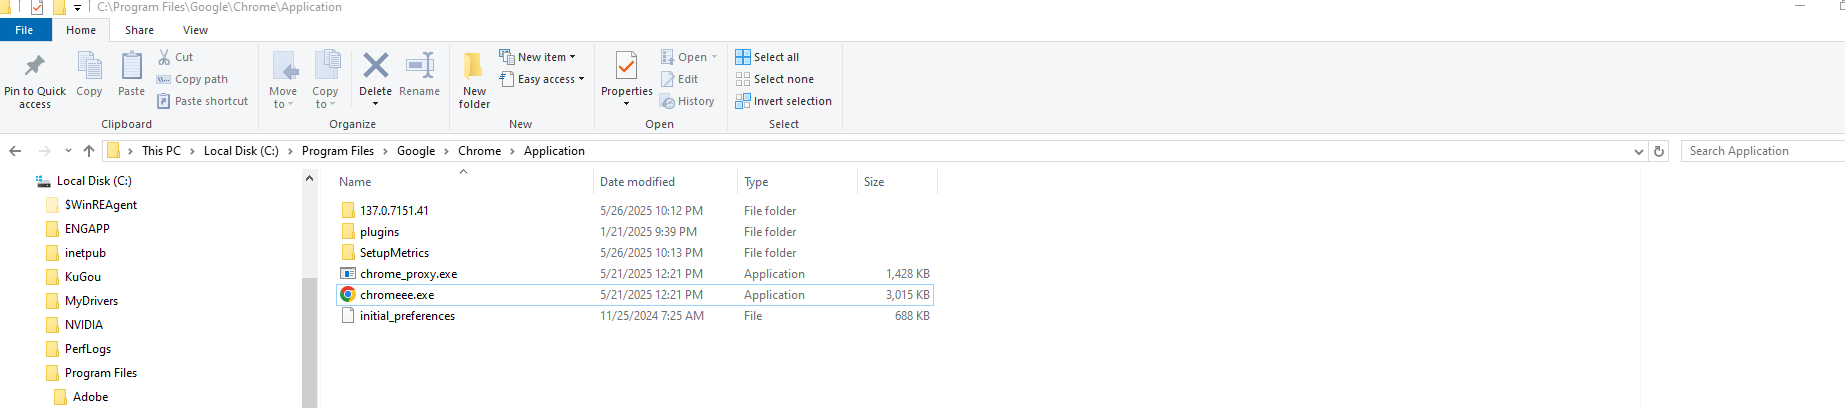This screenshot has height=408, width=1845.
Task: Select the SetupMetrics folder row
Action: click(635, 252)
